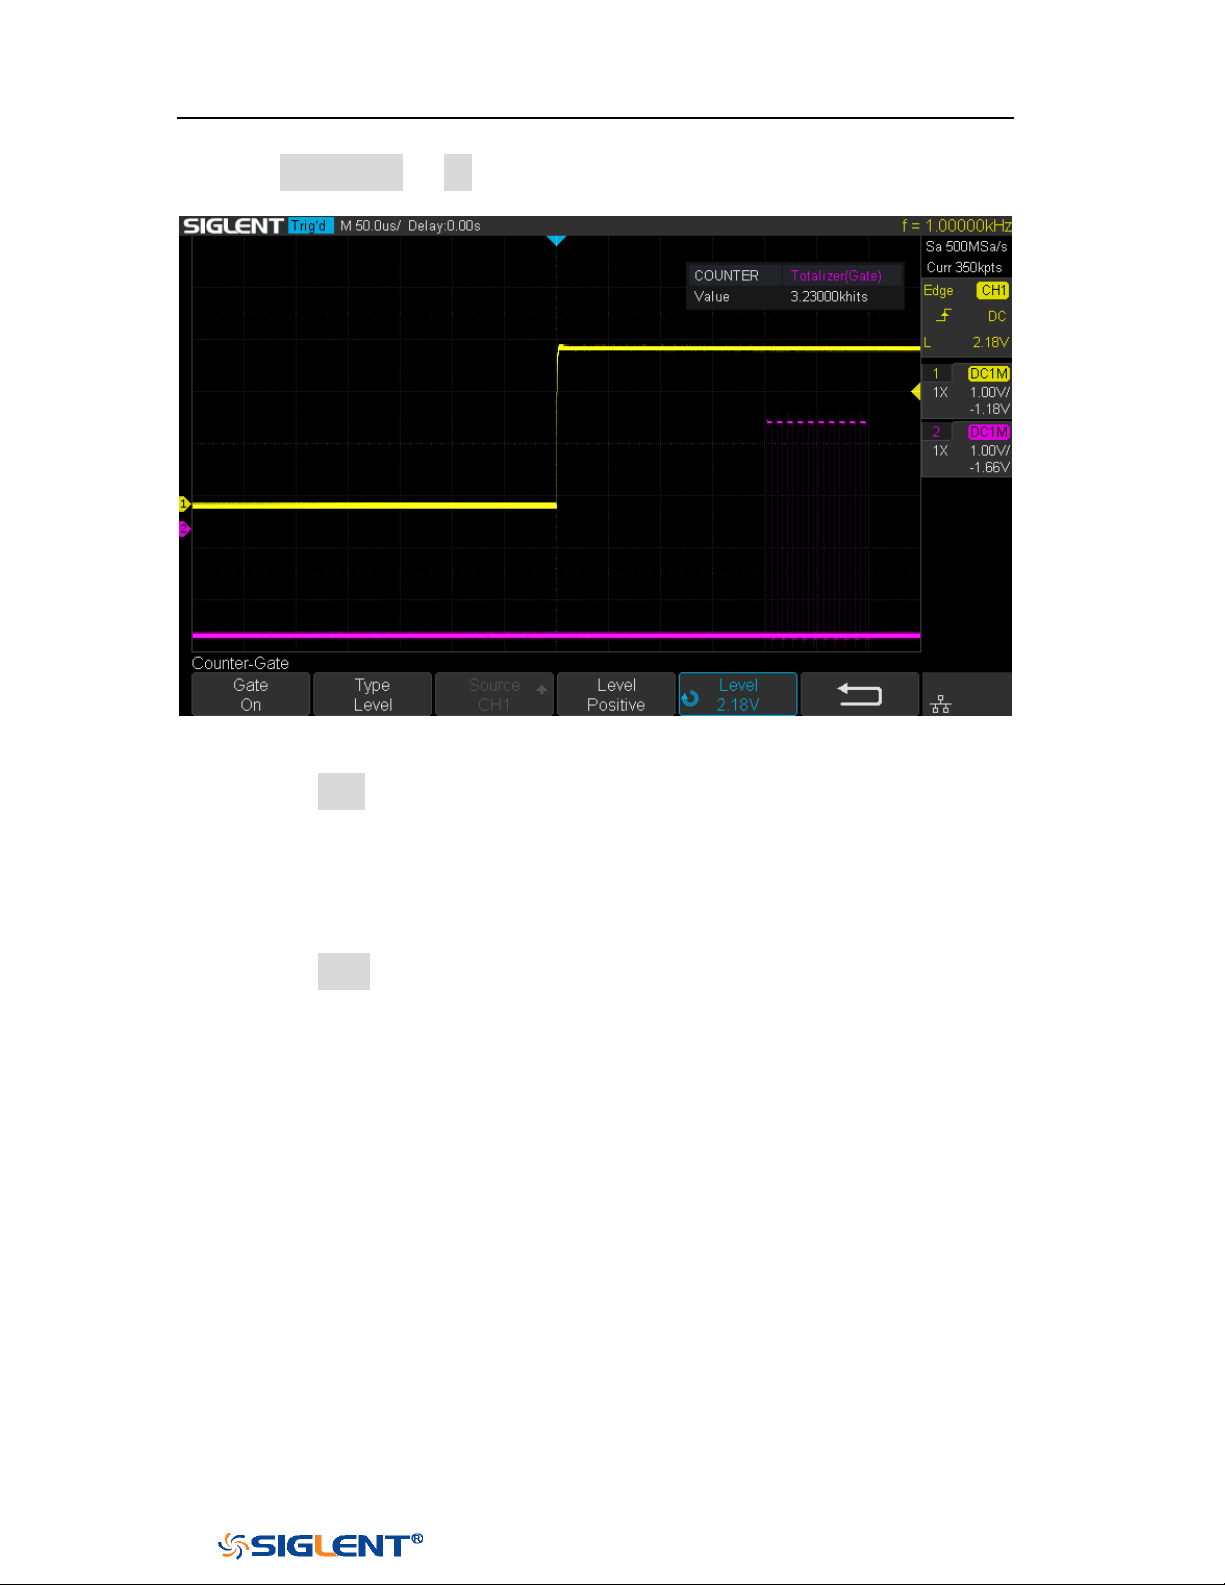
Task: Click the LAN network status icon
Action: (940, 705)
